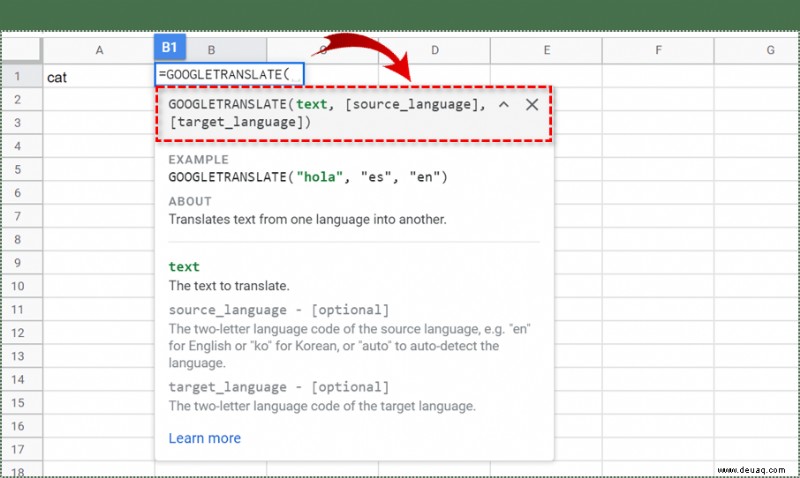Select cell F8

(658, 239)
